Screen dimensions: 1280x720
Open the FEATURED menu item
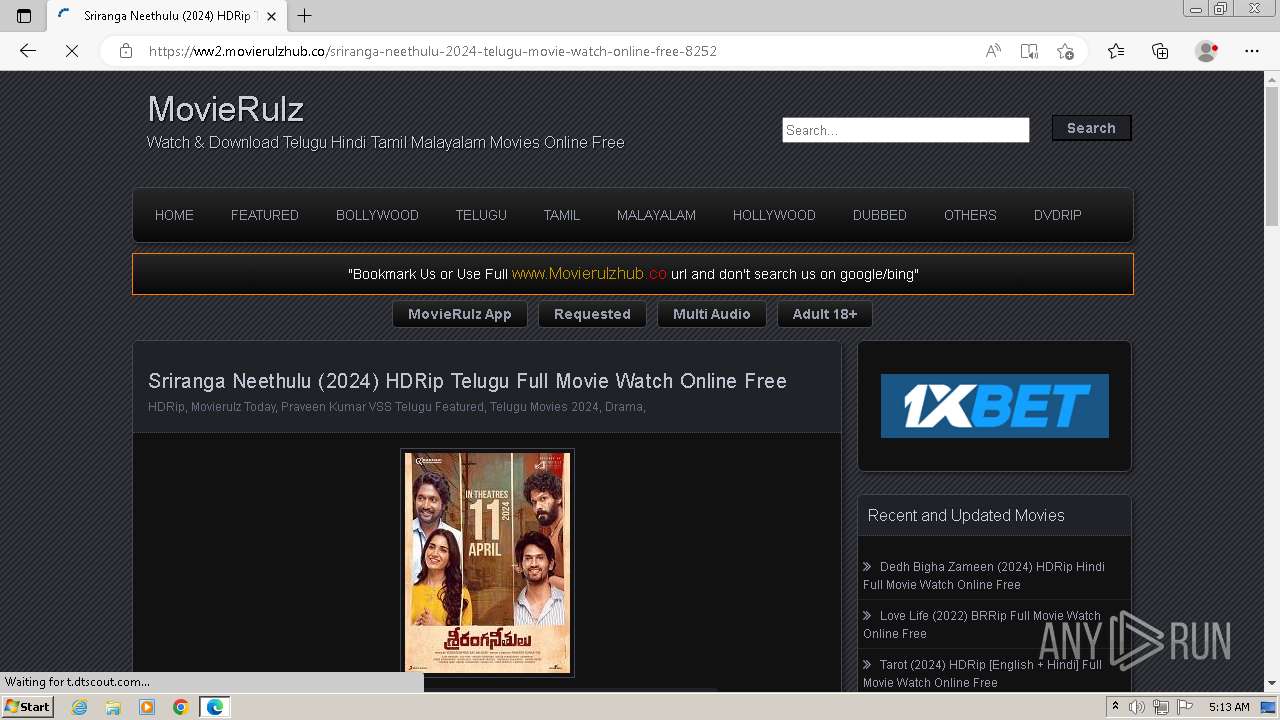tap(265, 215)
